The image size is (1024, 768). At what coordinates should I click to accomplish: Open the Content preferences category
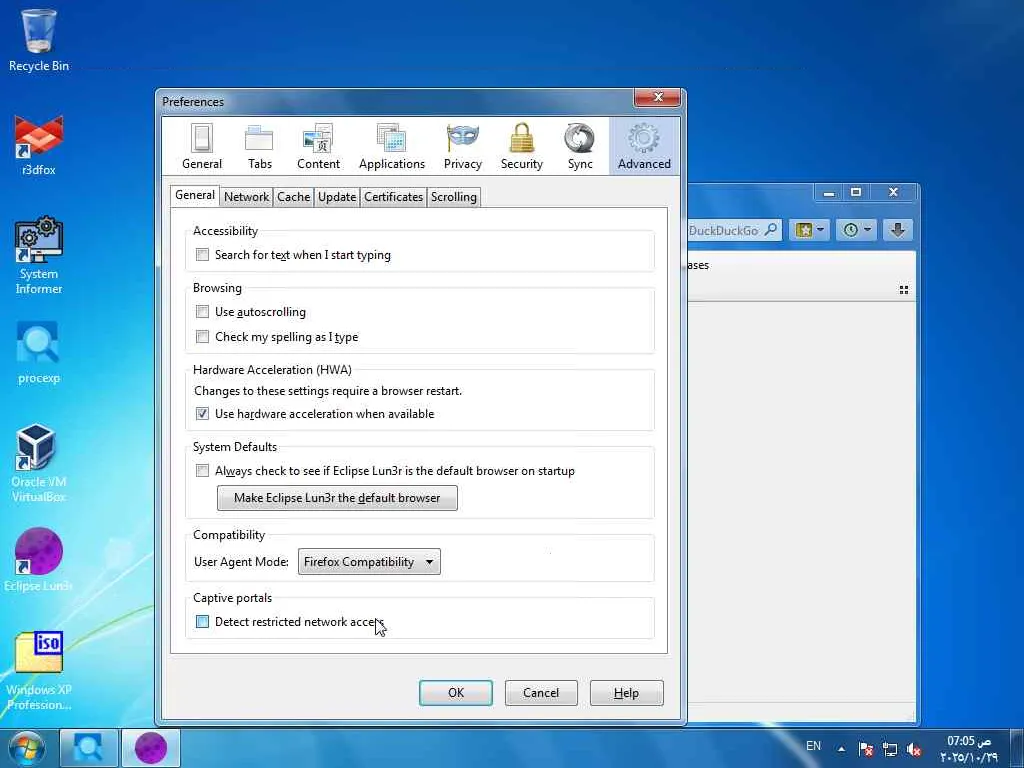pyautogui.click(x=318, y=147)
